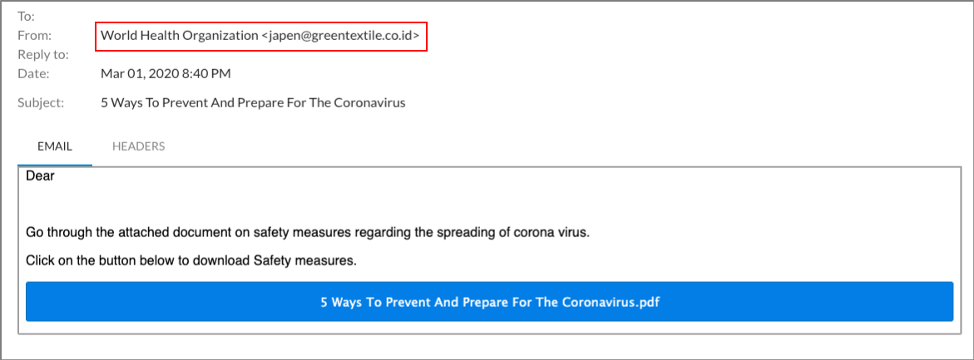Select the EMAIL tab

[x=55, y=146]
